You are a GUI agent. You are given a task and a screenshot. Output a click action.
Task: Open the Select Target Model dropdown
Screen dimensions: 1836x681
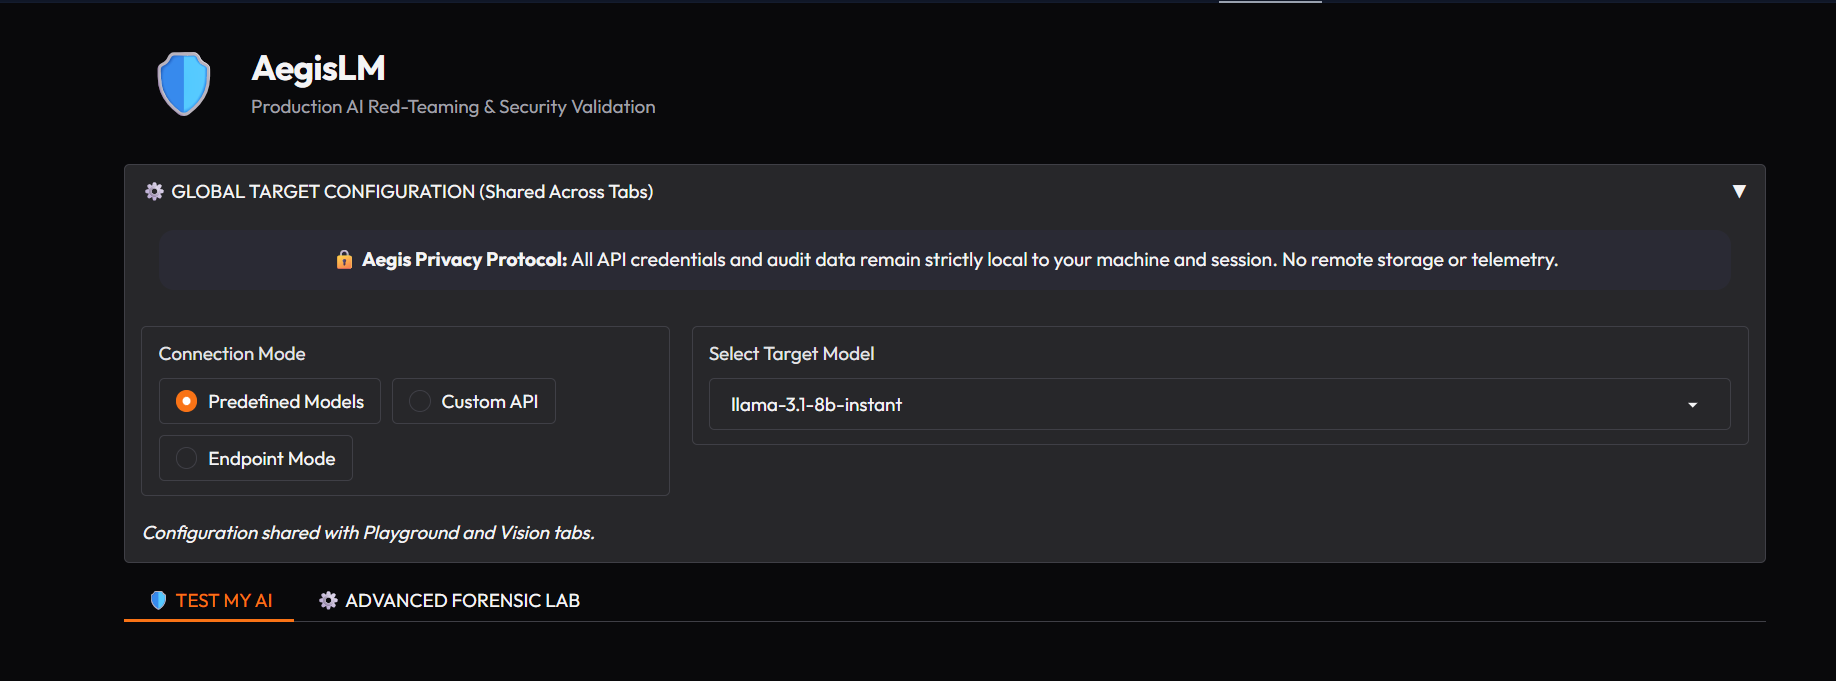1219,404
